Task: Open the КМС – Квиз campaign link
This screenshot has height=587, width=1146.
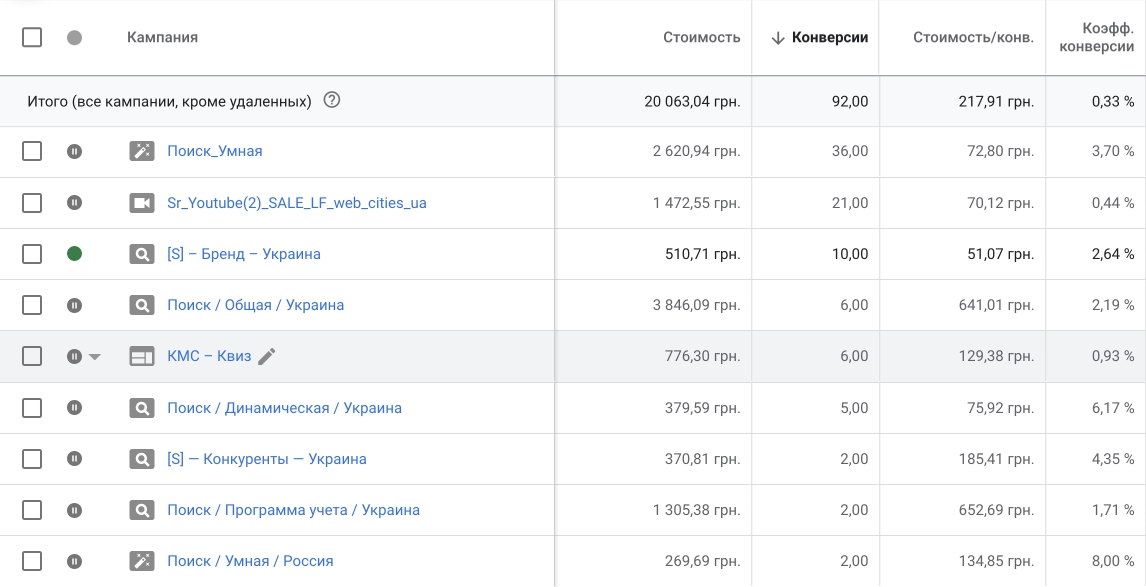Action: [x=209, y=356]
